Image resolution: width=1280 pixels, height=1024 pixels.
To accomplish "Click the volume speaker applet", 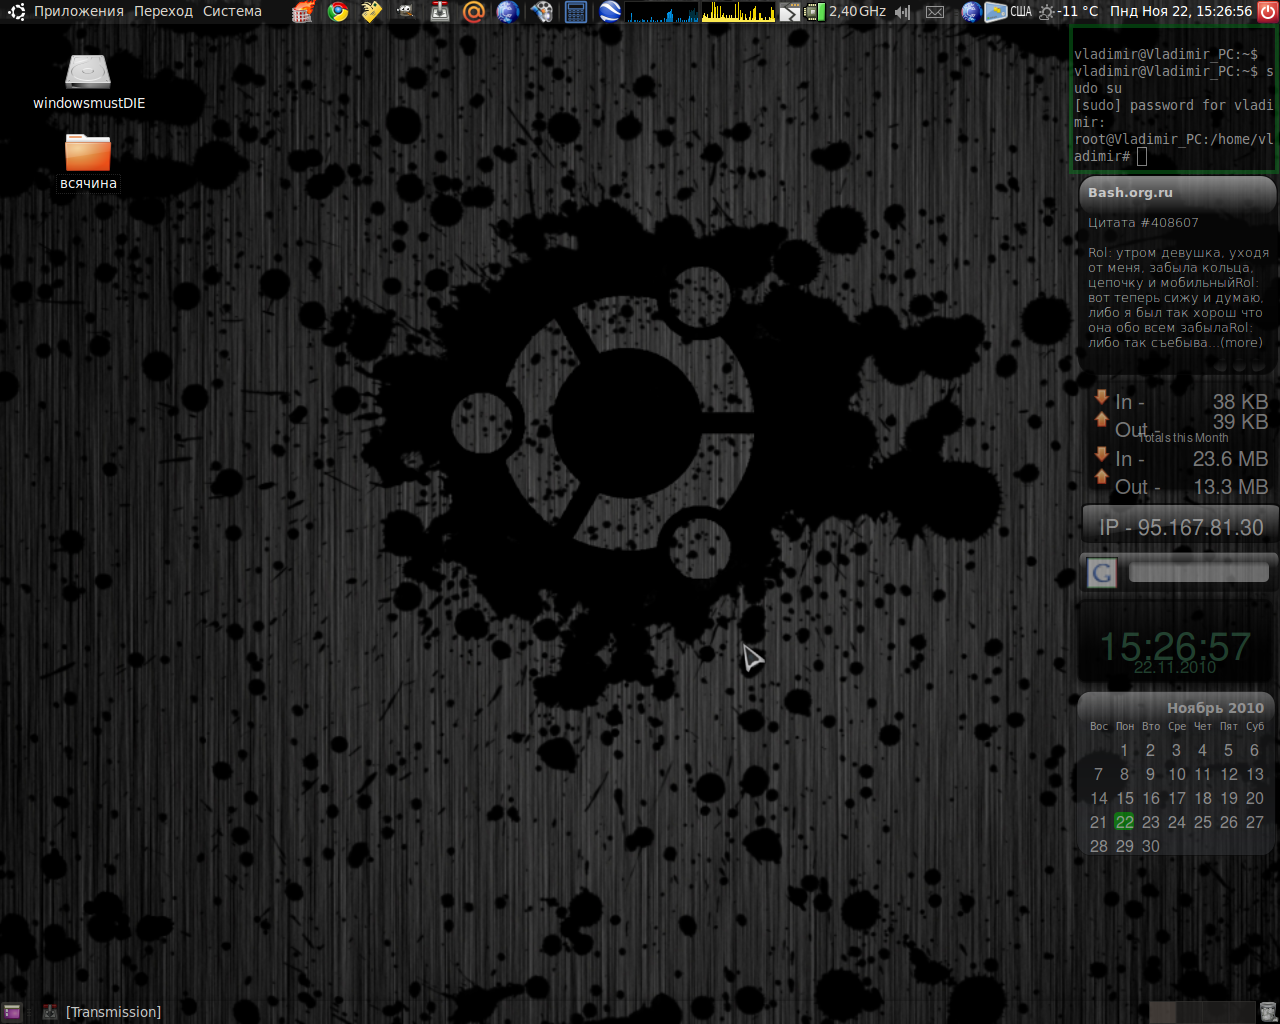I will tap(902, 12).
